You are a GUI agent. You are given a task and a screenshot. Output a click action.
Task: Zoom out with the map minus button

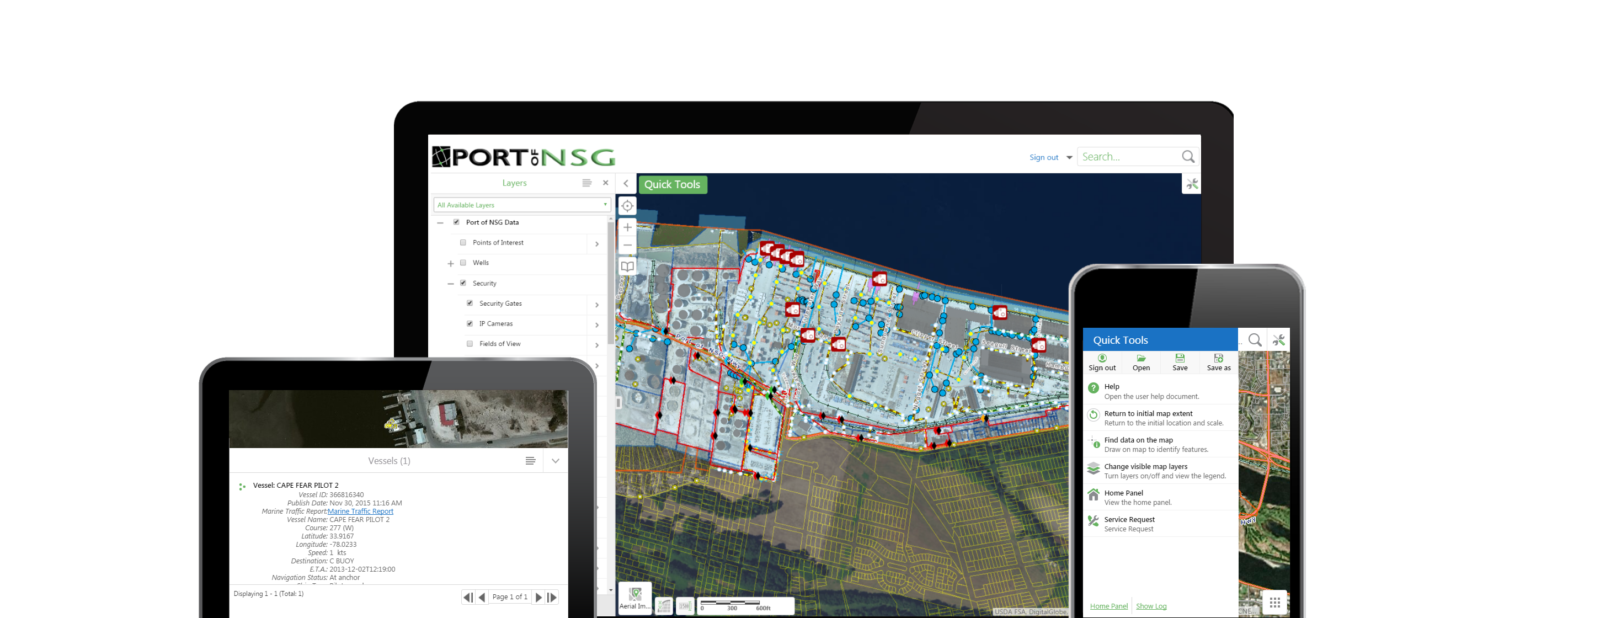627,245
